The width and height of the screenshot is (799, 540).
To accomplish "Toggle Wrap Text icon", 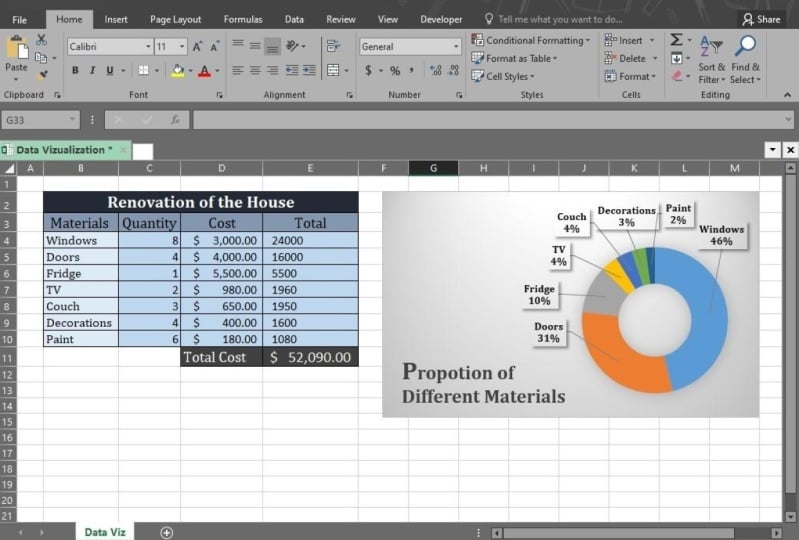I will tap(333, 46).
